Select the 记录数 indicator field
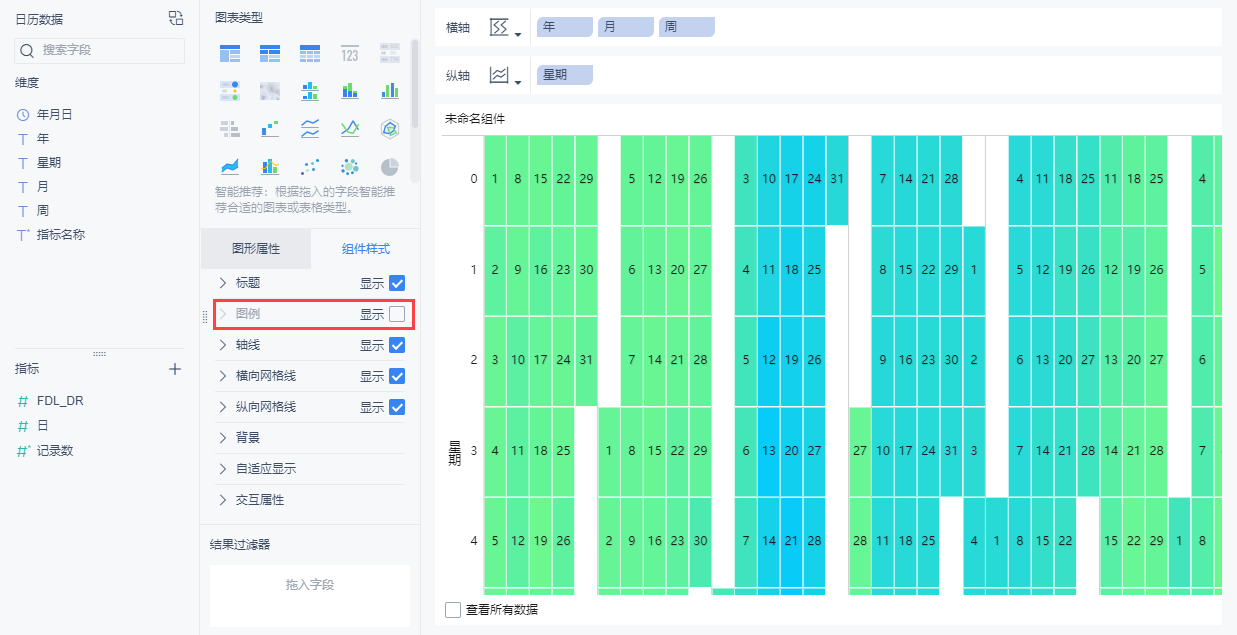1237x635 pixels. [55, 451]
